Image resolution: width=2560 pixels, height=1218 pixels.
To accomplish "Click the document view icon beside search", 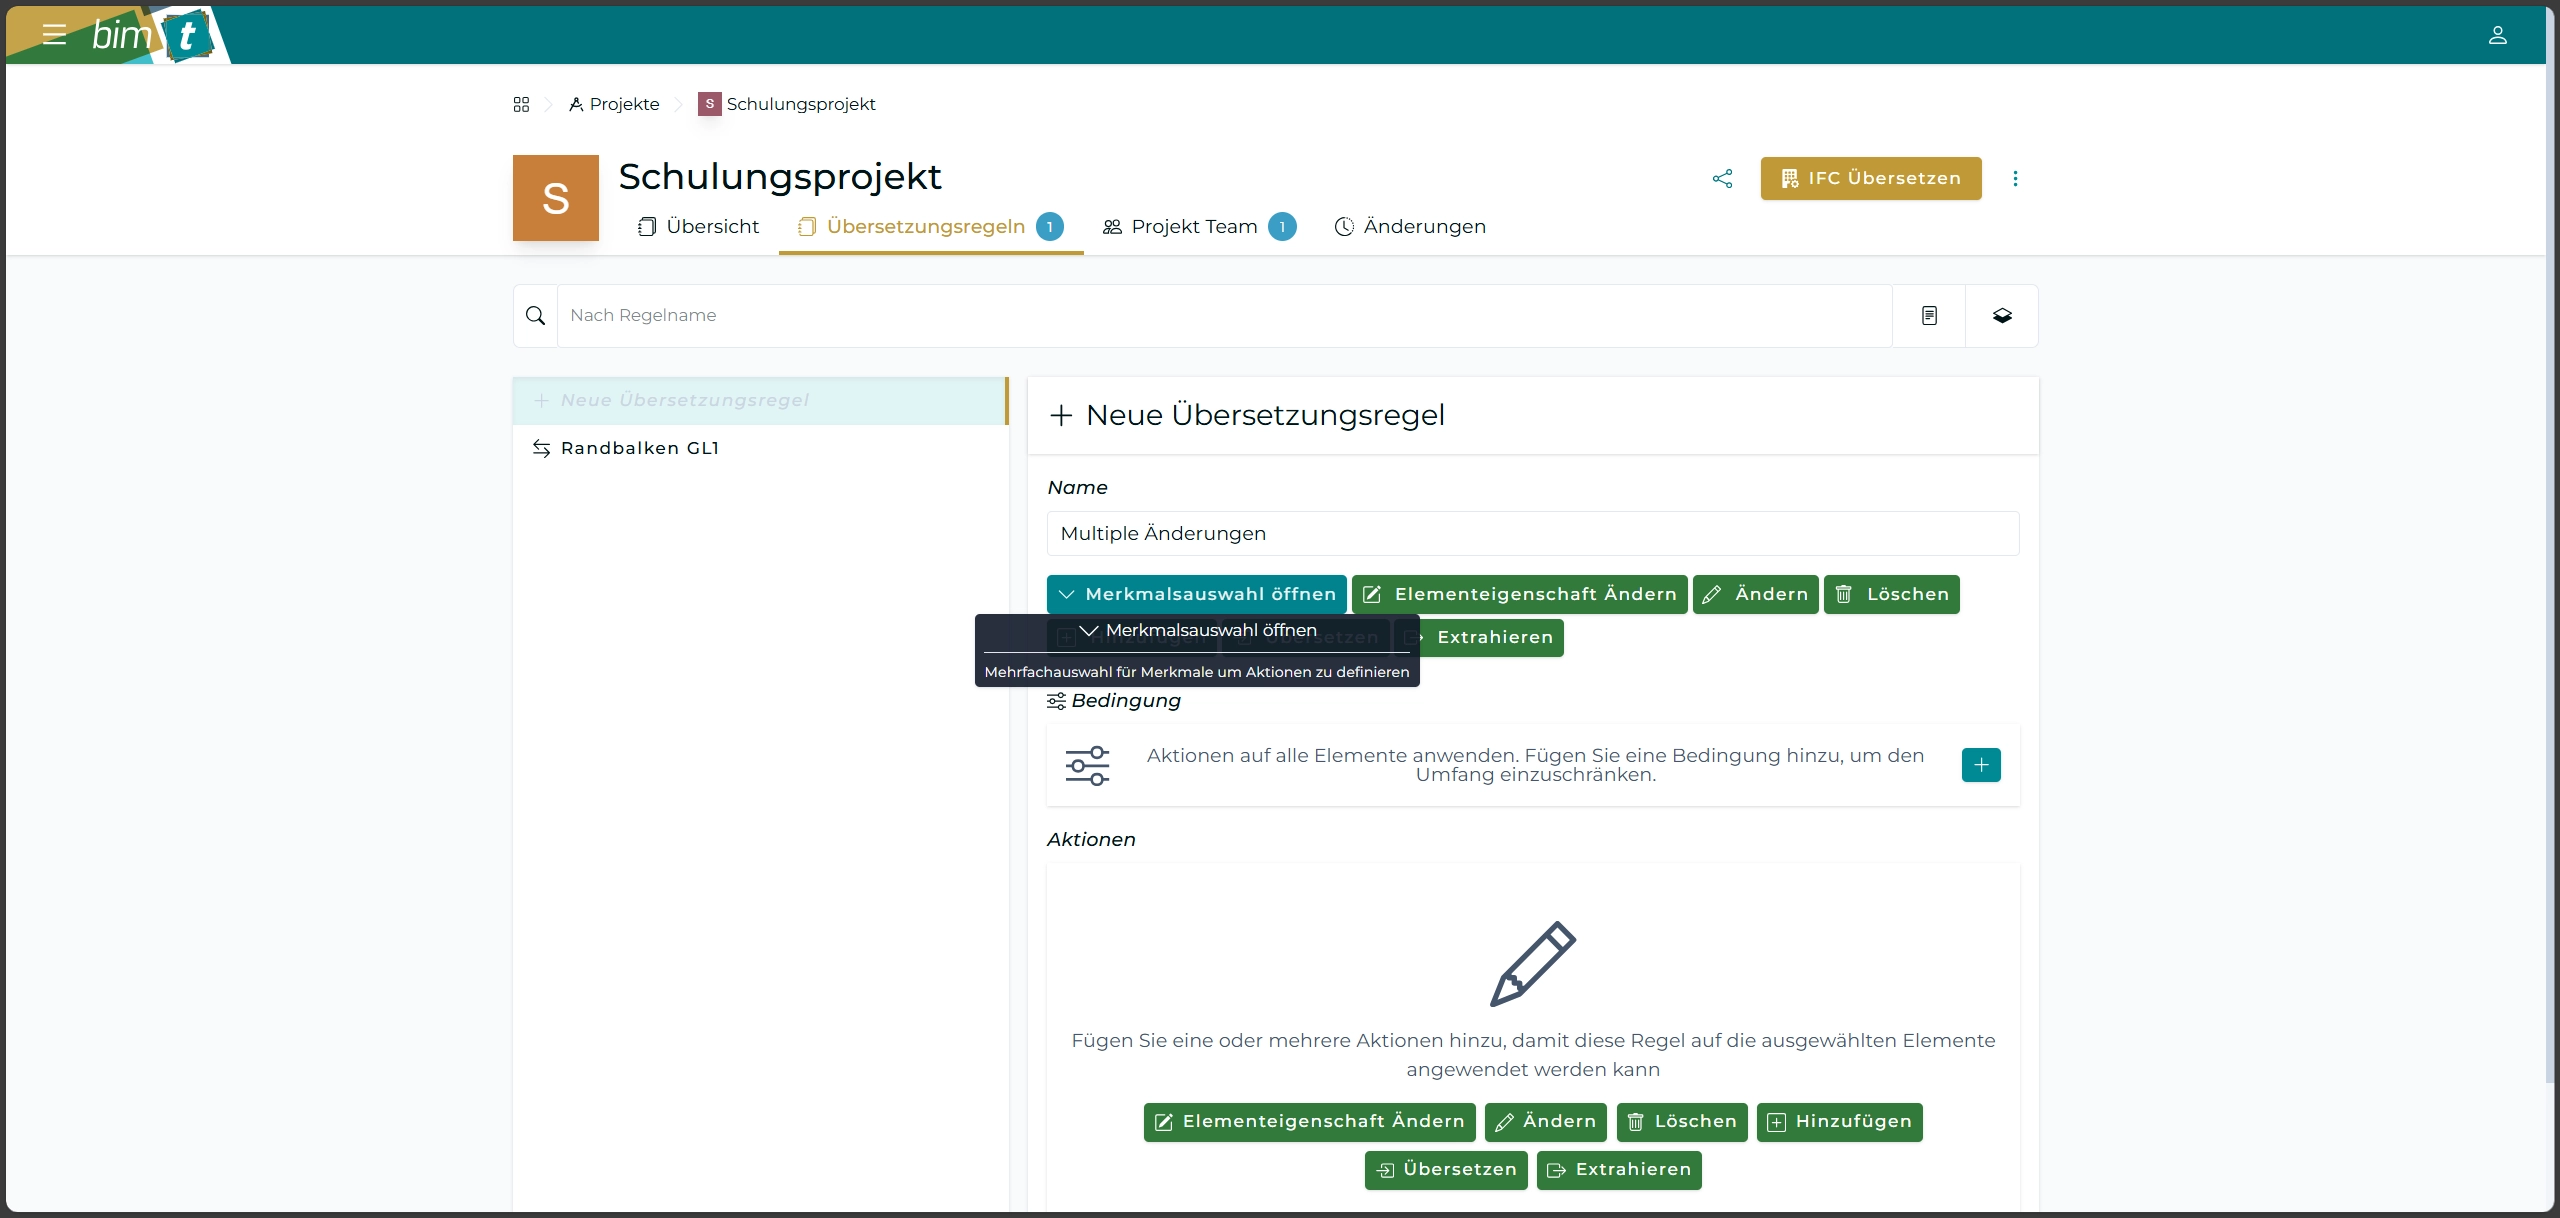I will pos(1929,316).
